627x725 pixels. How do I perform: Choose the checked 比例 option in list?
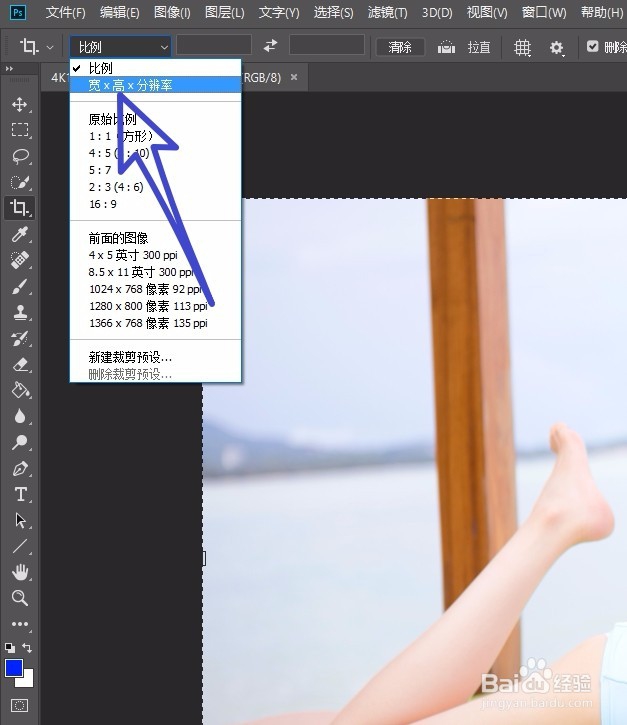click(155, 68)
